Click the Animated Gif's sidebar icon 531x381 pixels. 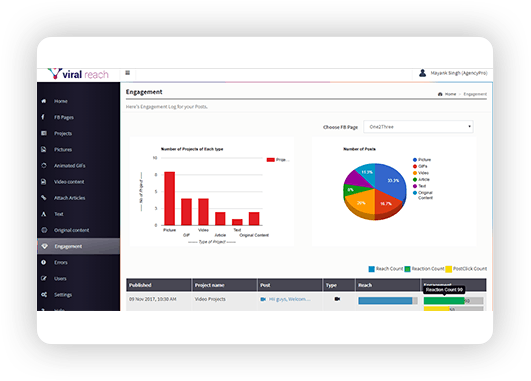click(x=44, y=165)
